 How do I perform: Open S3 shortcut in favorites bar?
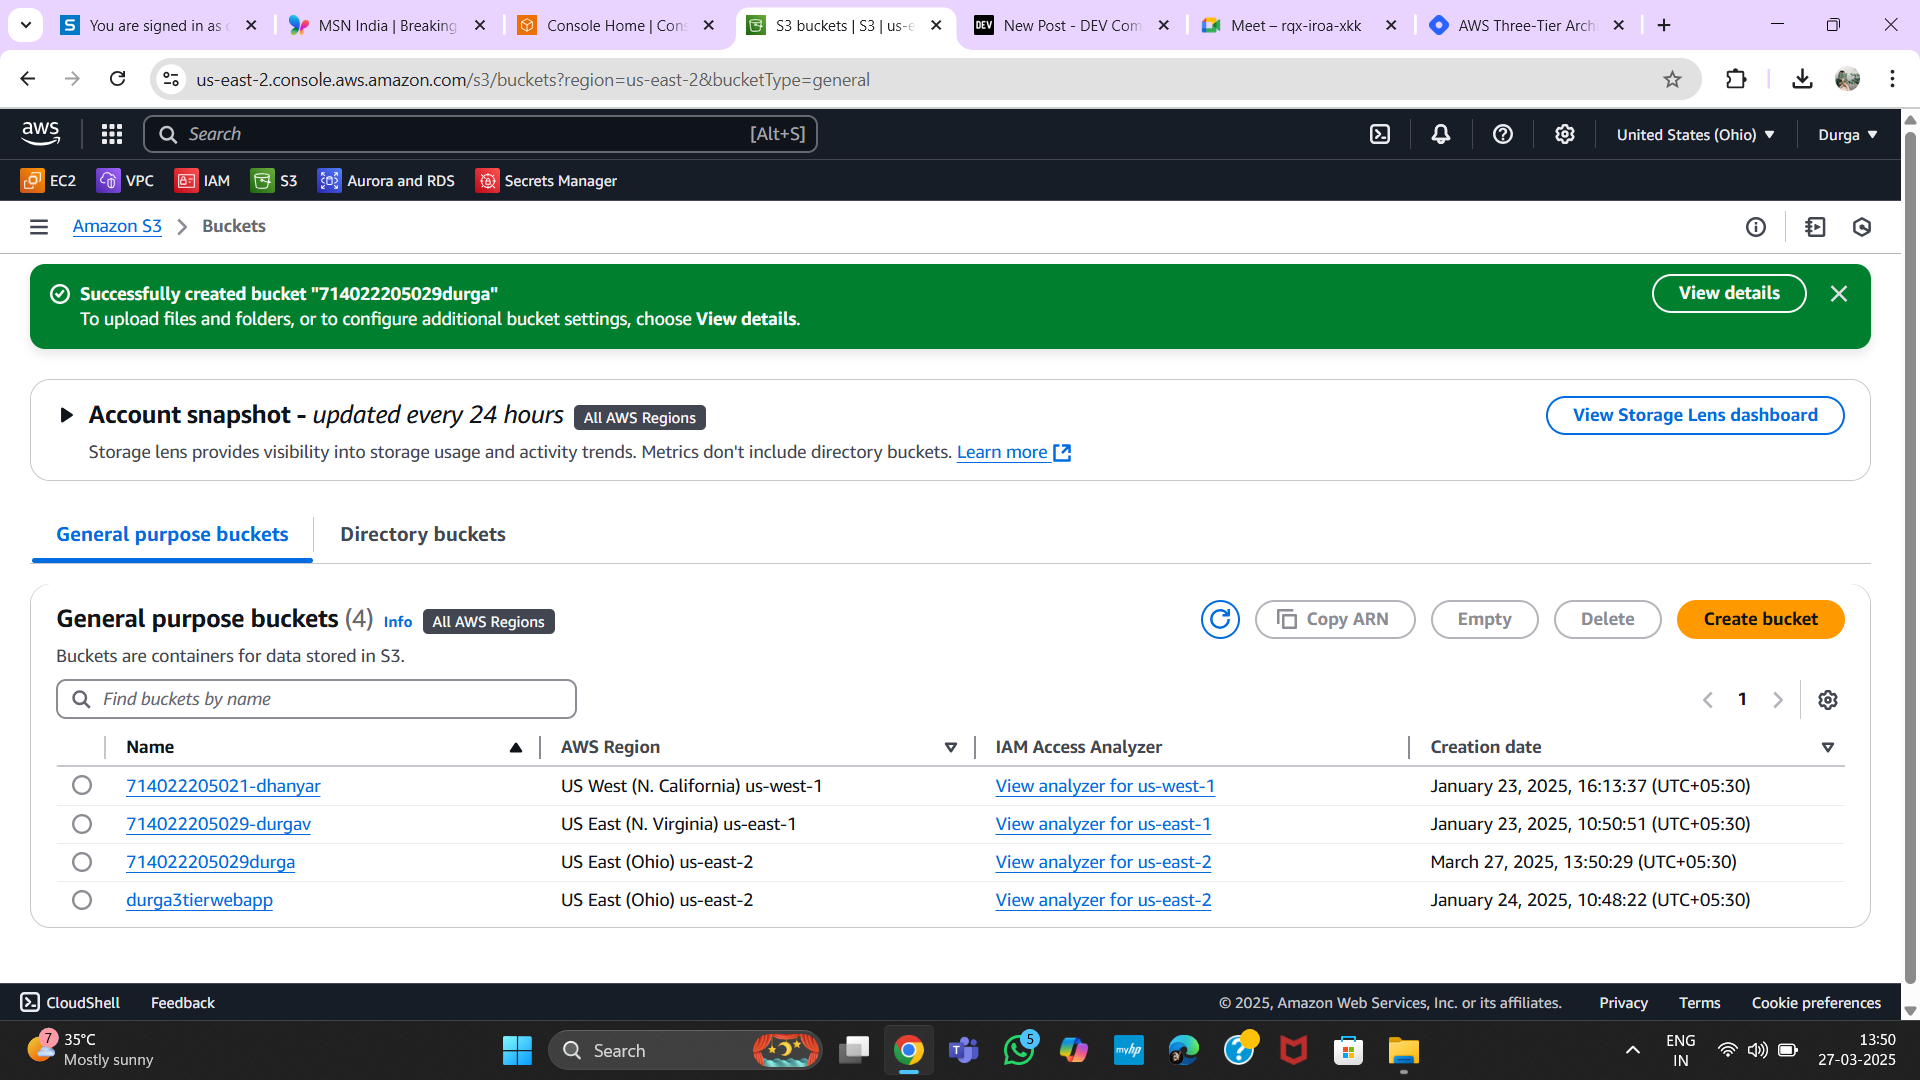[x=274, y=181]
